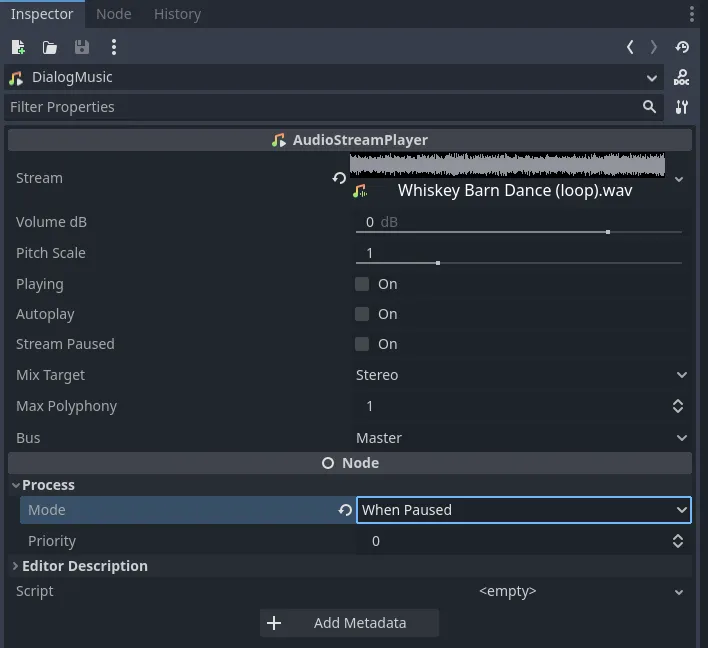Open inspector property tools menu
Viewport: 708px width, 648px height.
click(x=681, y=107)
